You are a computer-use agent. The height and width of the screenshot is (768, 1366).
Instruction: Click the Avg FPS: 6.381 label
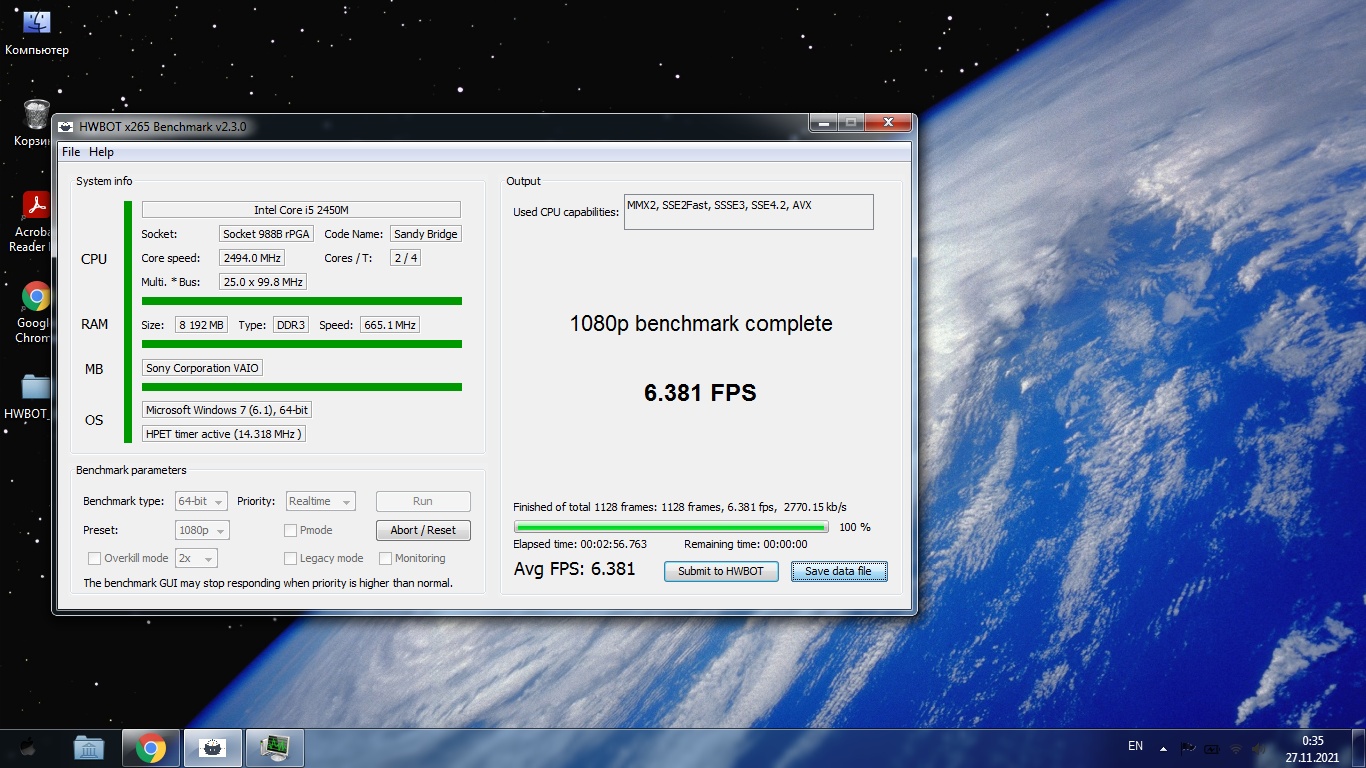click(575, 569)
